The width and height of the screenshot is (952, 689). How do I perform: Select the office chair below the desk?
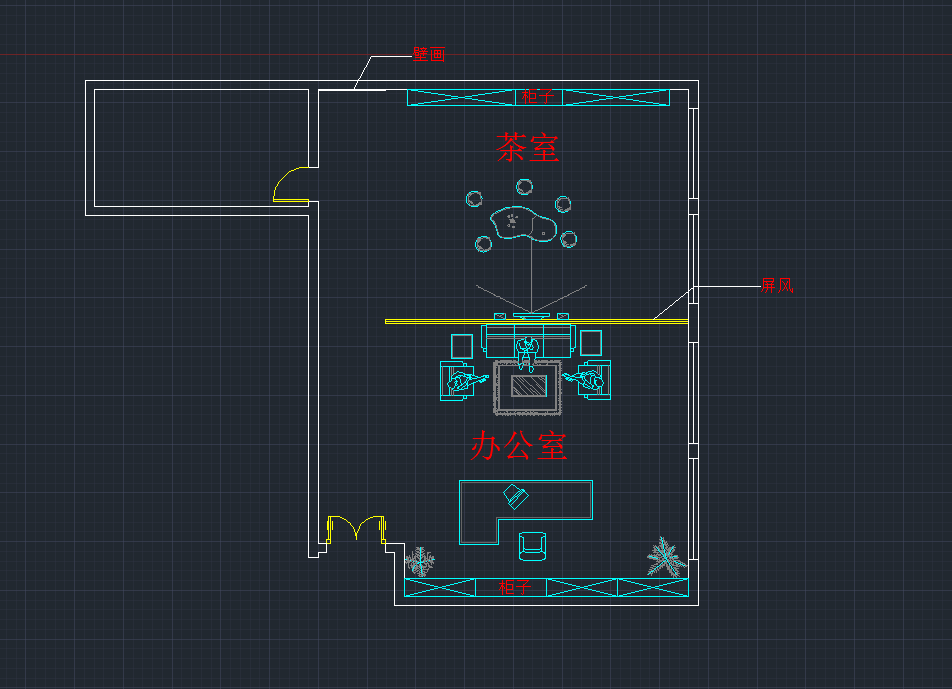[x=532, y=546]
